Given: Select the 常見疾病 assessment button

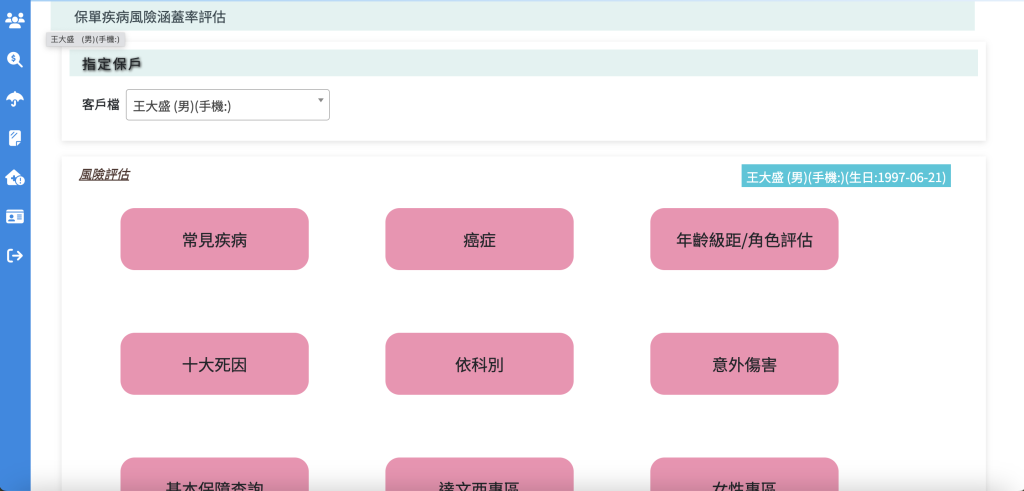Looking at the screenshot, I should click(214, 239).
